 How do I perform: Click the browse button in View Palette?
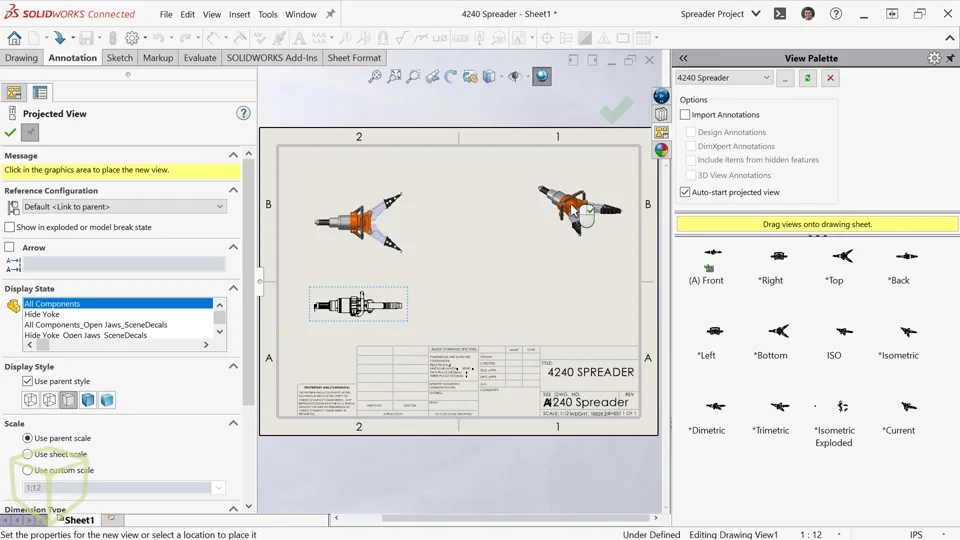click(787, 78)
